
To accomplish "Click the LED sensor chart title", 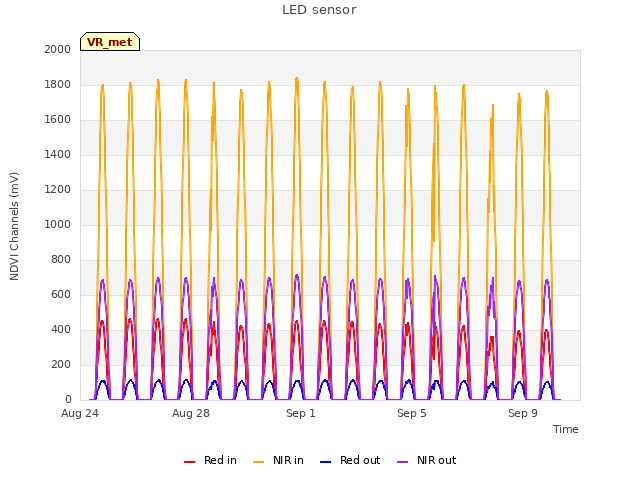I will click(319, 10).
